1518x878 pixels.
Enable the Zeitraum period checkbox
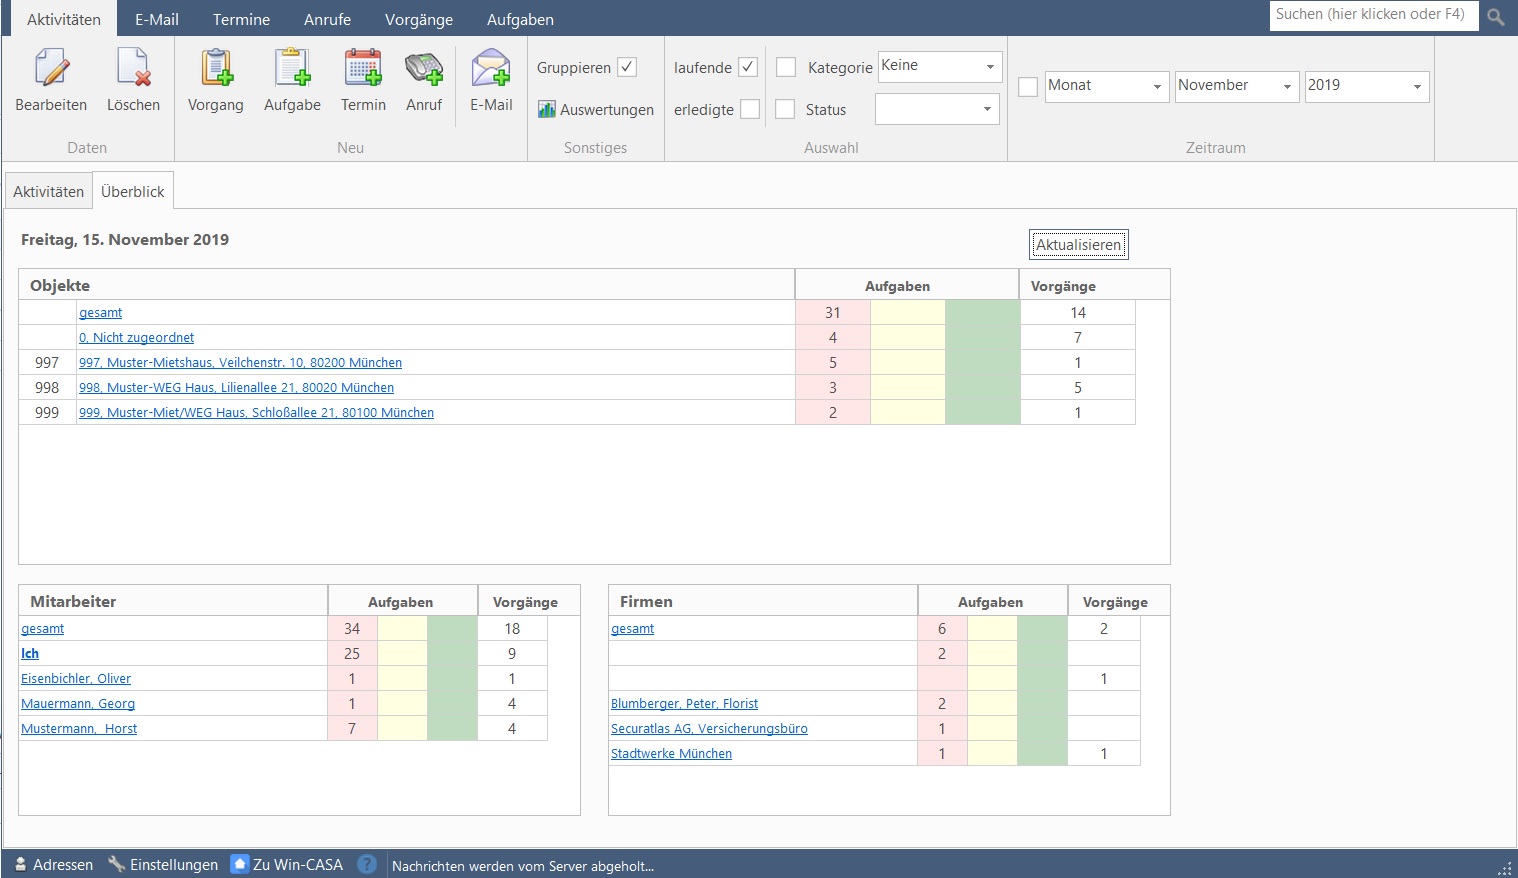tap(1028, 87)
